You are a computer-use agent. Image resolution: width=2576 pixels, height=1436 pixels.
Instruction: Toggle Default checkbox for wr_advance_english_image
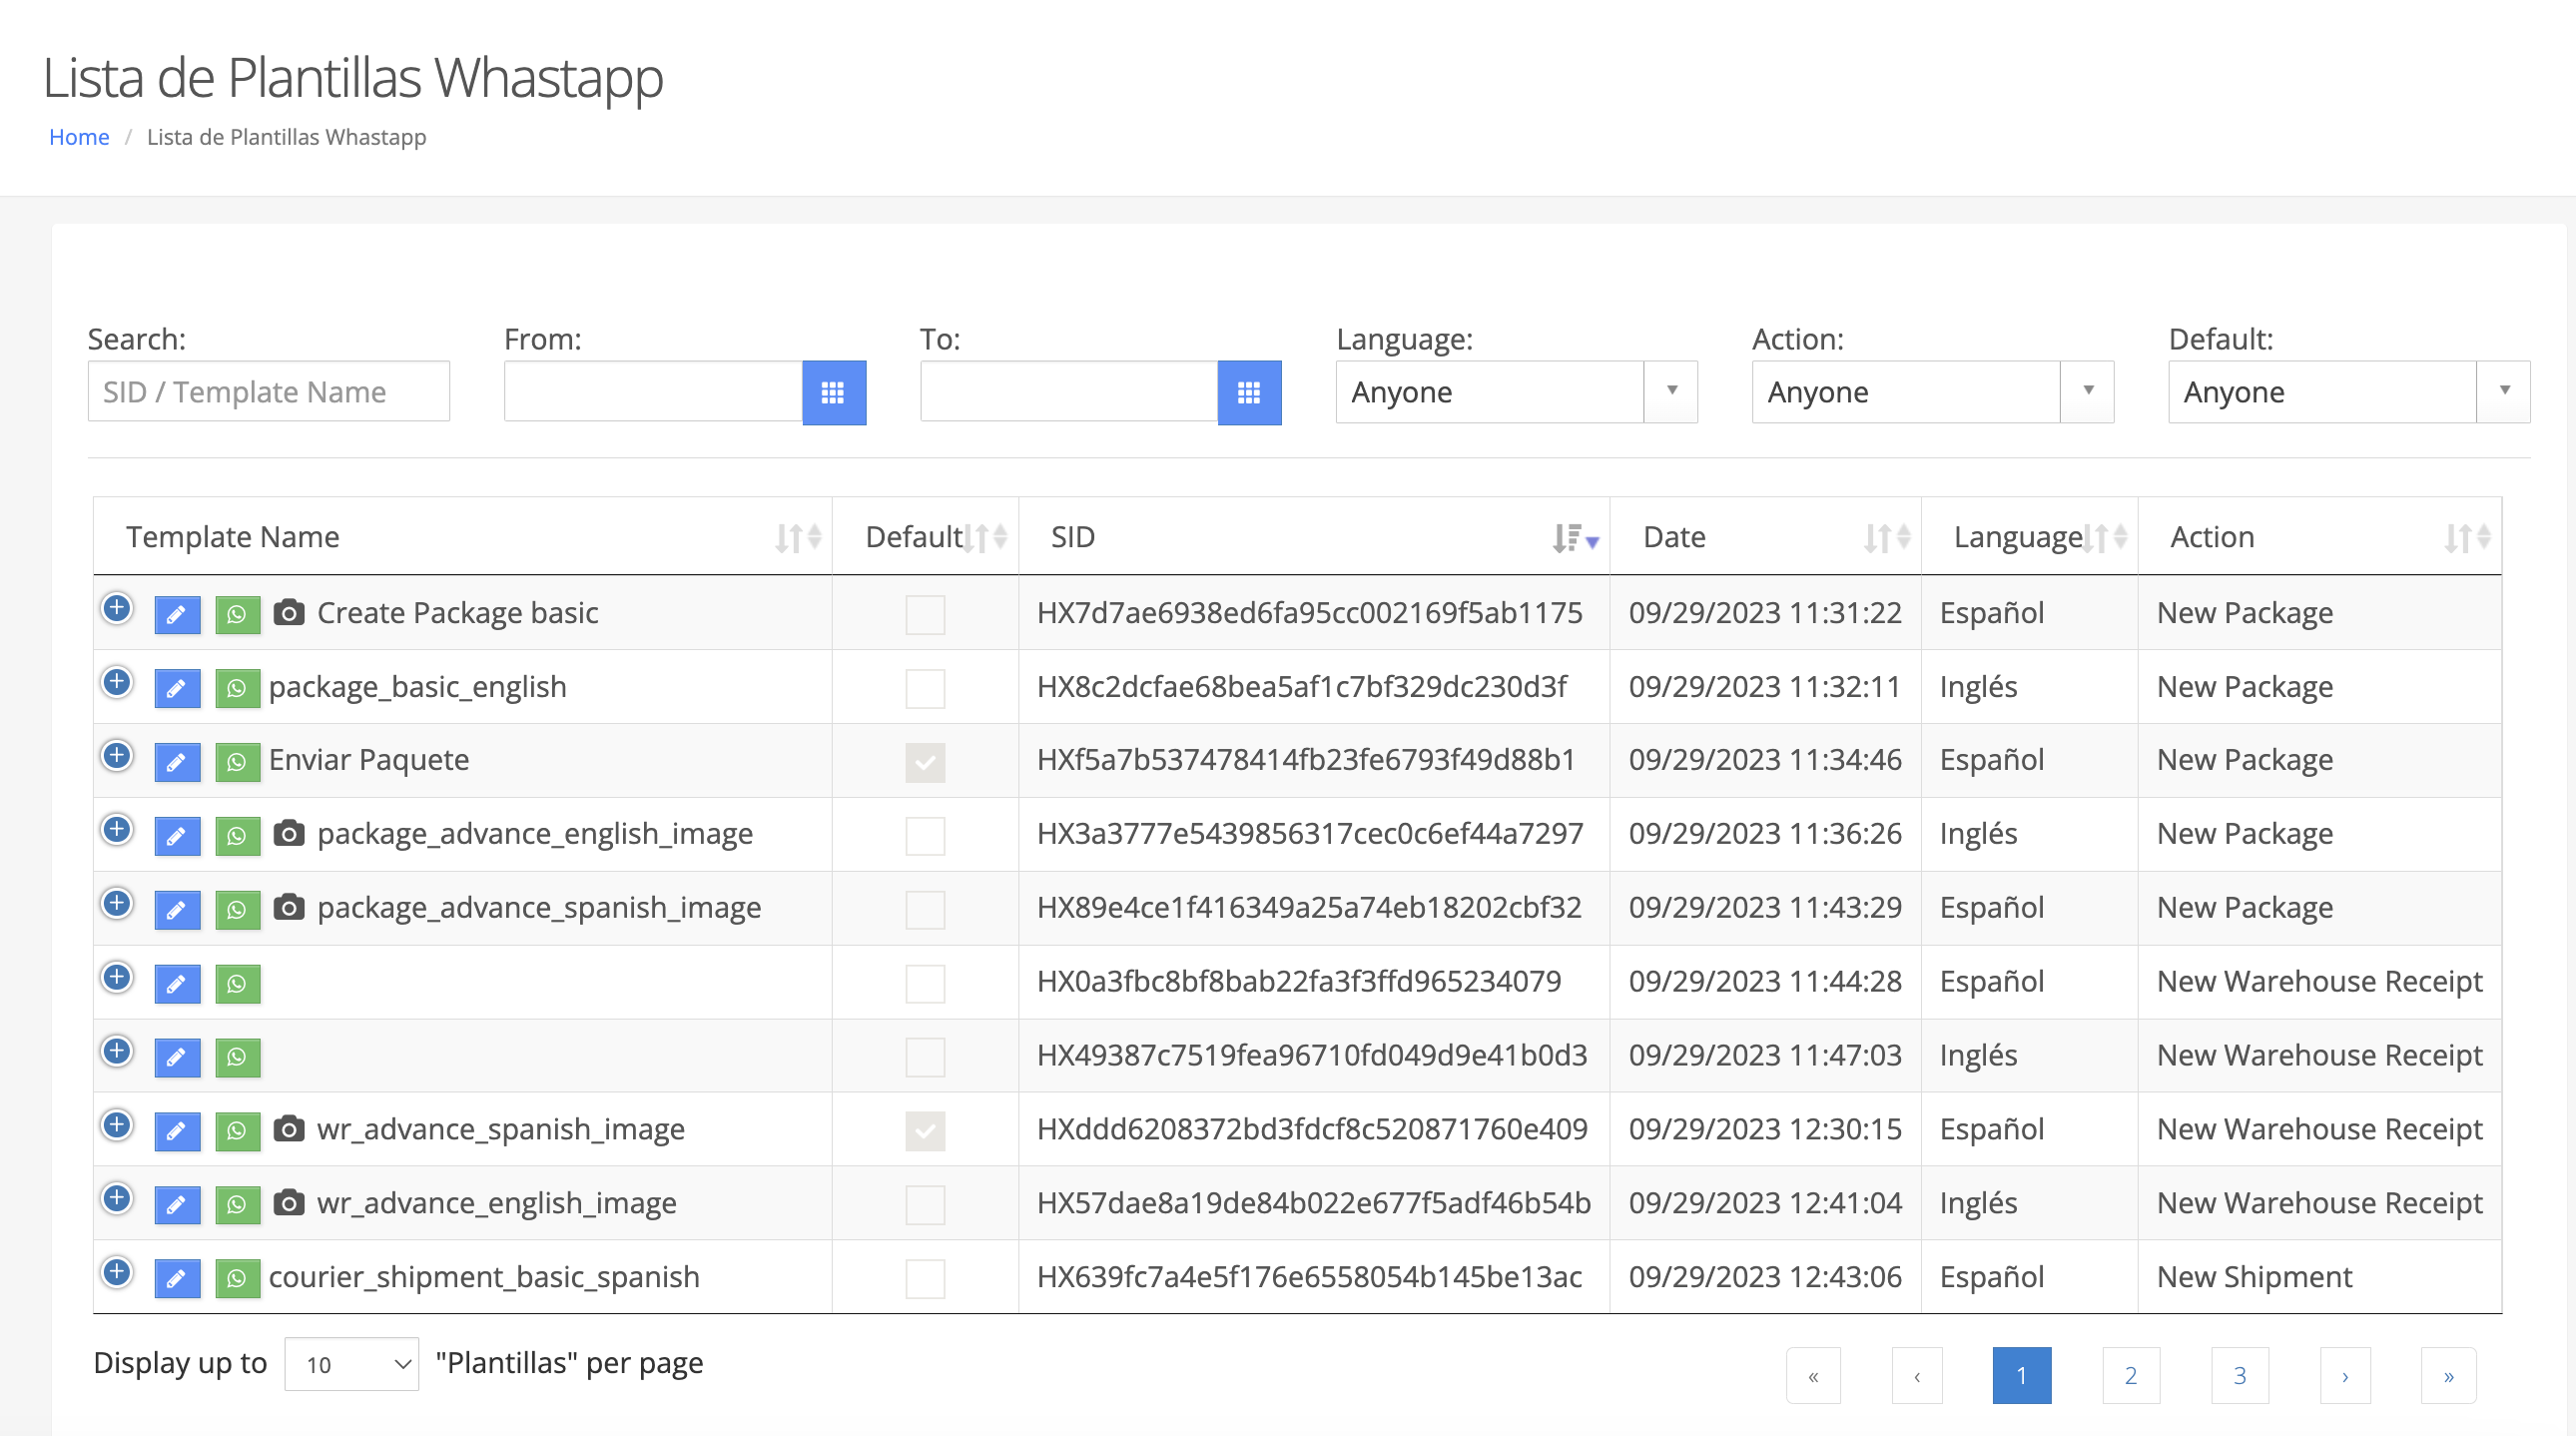(925, 1205)
